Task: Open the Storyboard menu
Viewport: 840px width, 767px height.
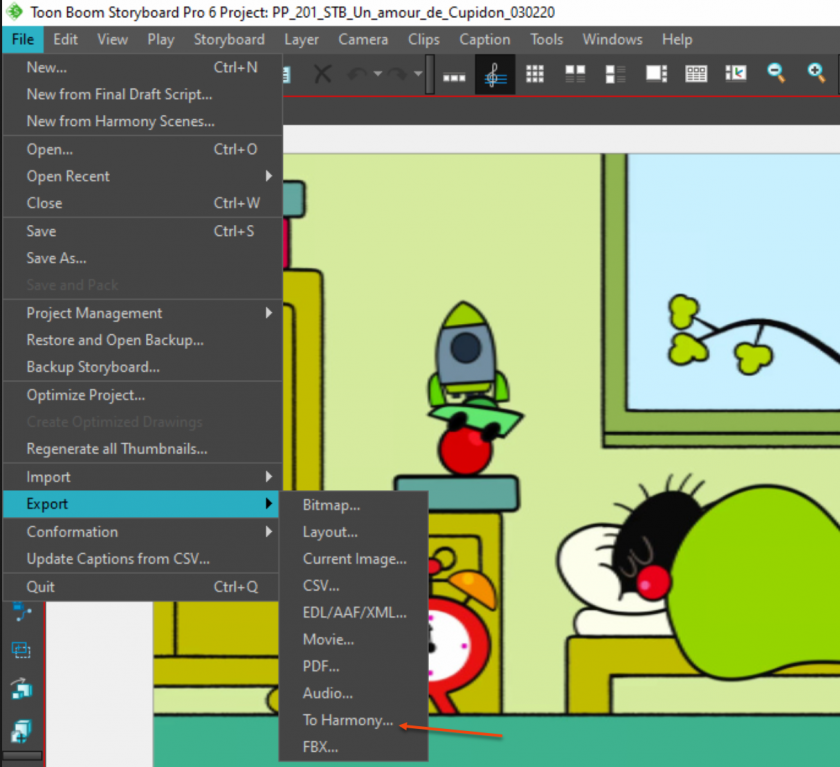Action: tap(229, 40)
